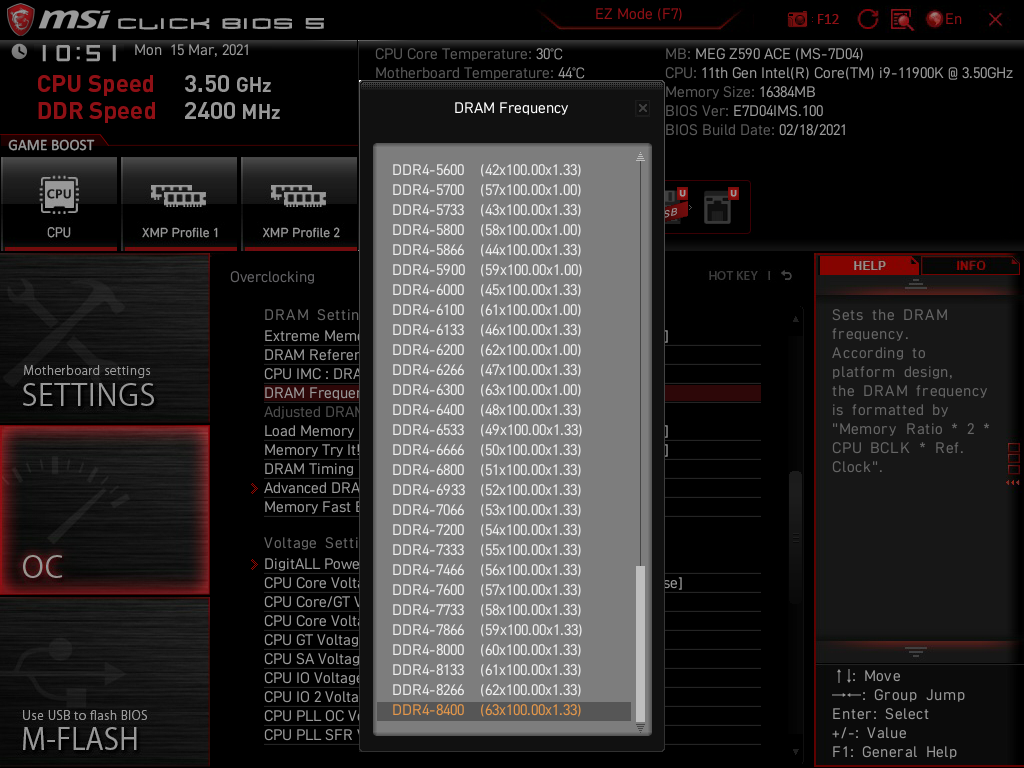Select DDR4-6200 frequency option

[x=504, y=350]
